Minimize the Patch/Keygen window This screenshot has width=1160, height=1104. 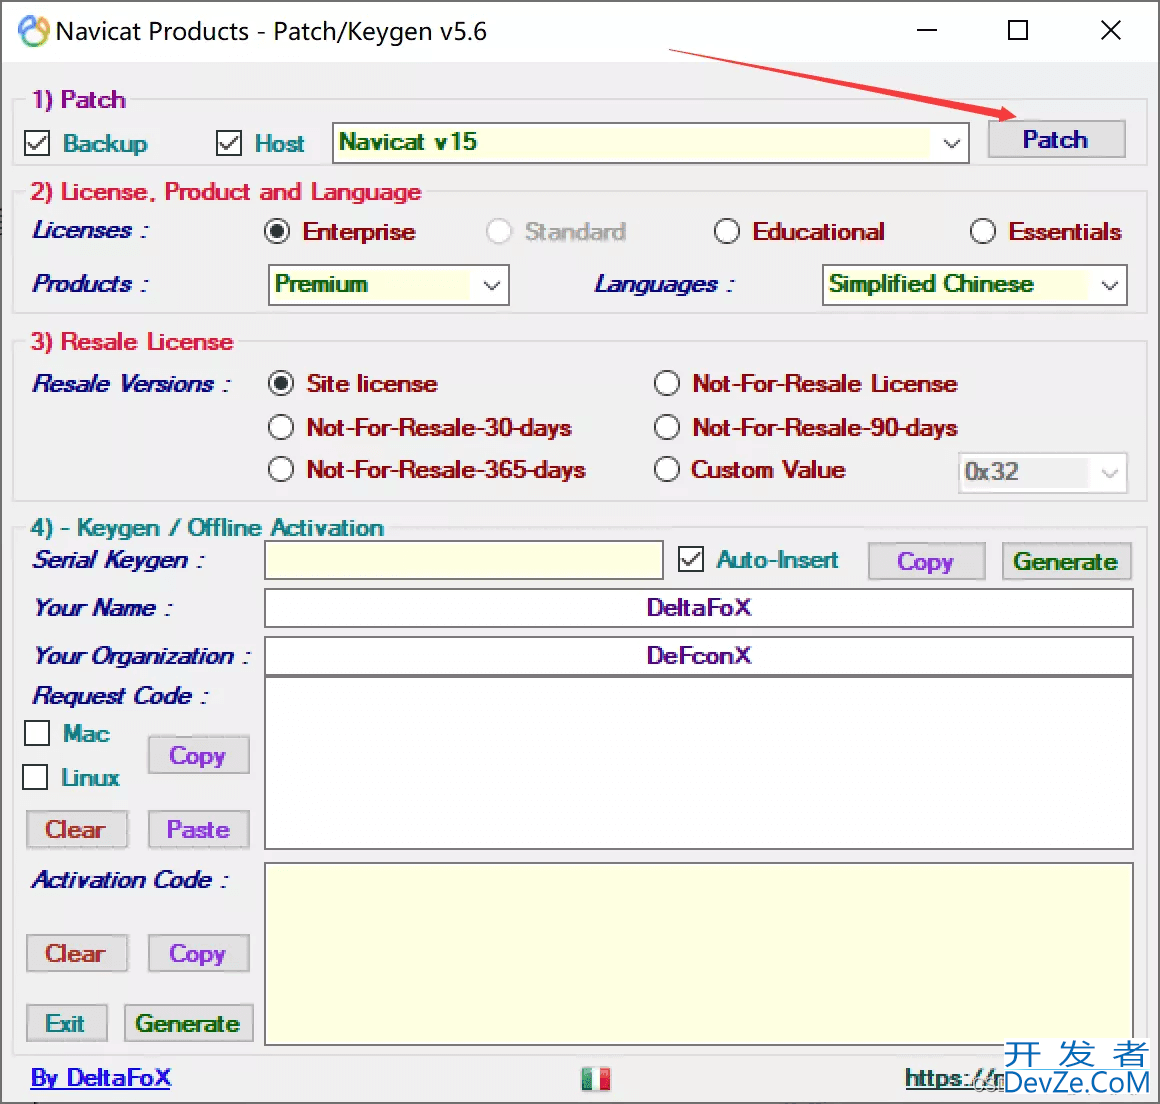tap(927, 30)
